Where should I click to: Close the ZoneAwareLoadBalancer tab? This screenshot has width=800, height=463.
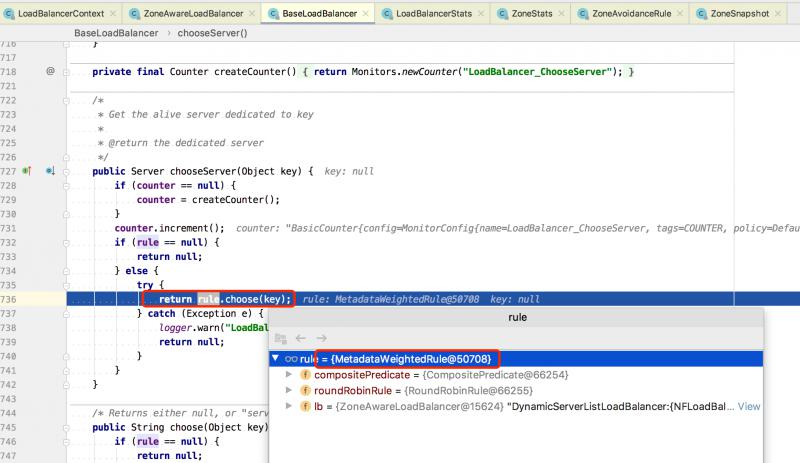click(252, 13)
